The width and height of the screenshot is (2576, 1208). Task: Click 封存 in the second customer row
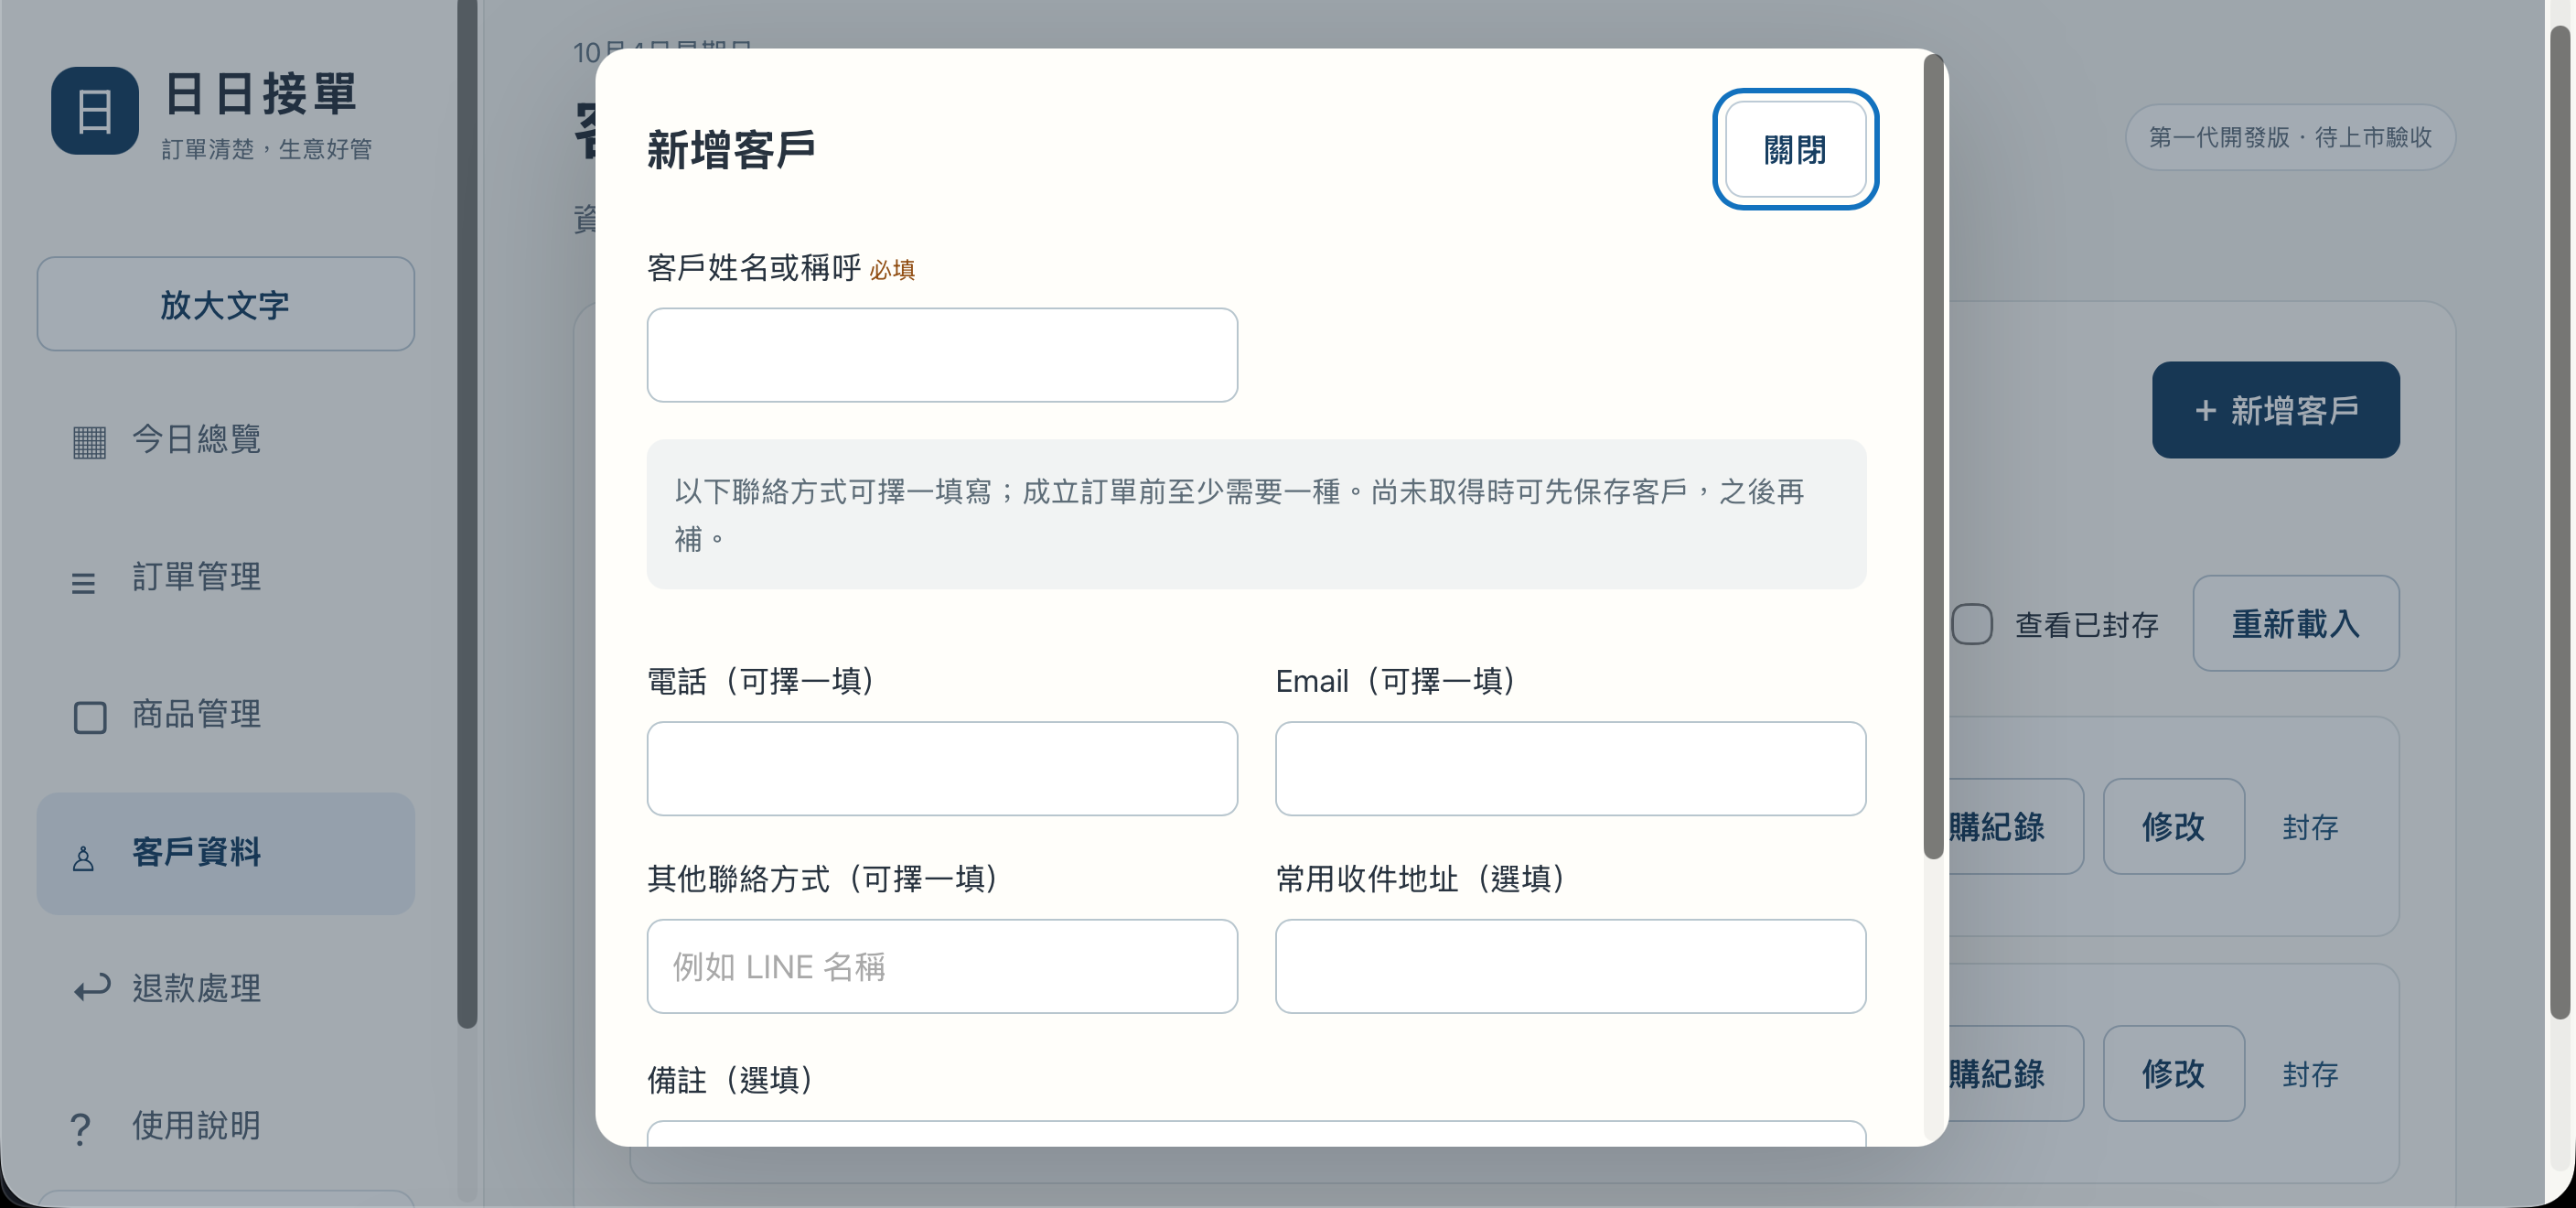(x=2310, y=1074)
